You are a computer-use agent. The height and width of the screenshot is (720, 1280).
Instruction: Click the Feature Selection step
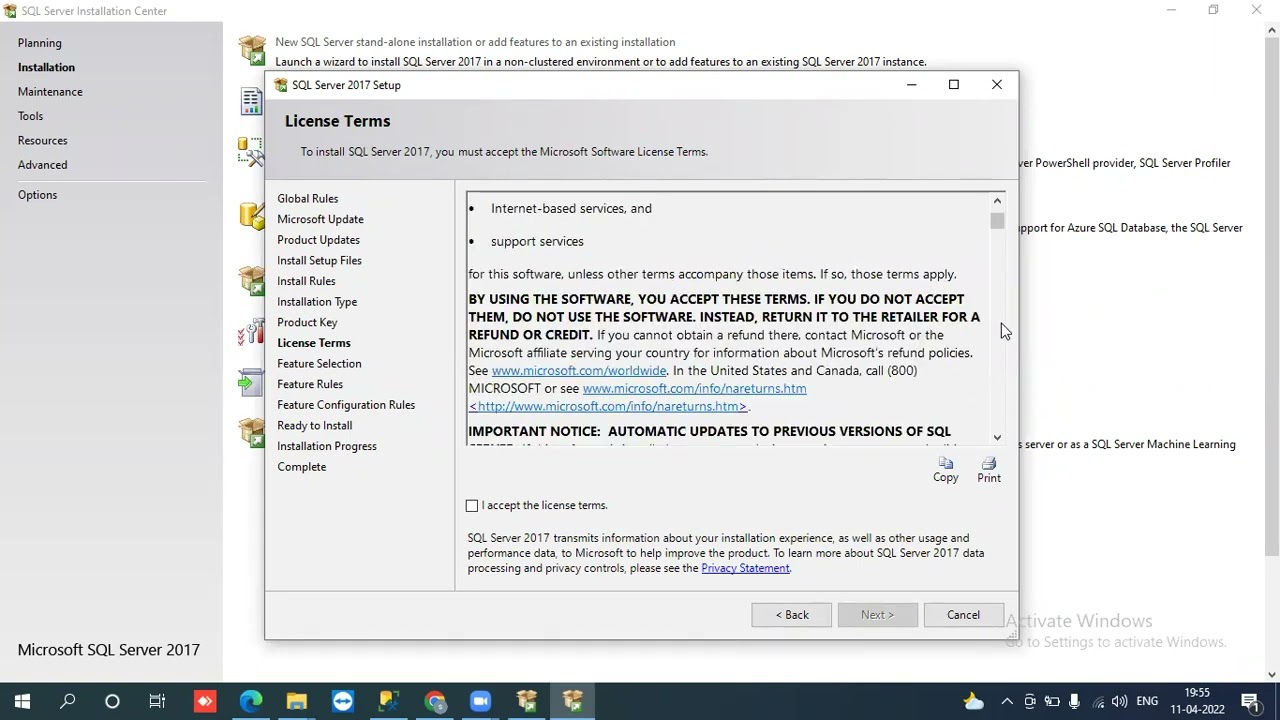coord(319,364)
